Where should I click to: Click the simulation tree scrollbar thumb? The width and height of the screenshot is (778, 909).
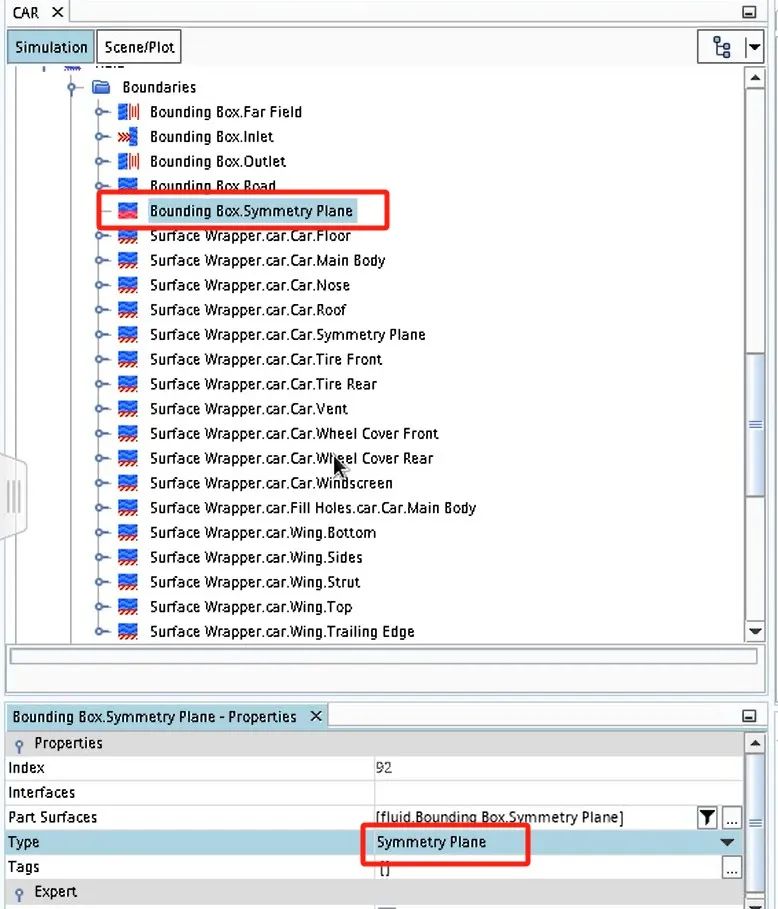coord(755,424)
